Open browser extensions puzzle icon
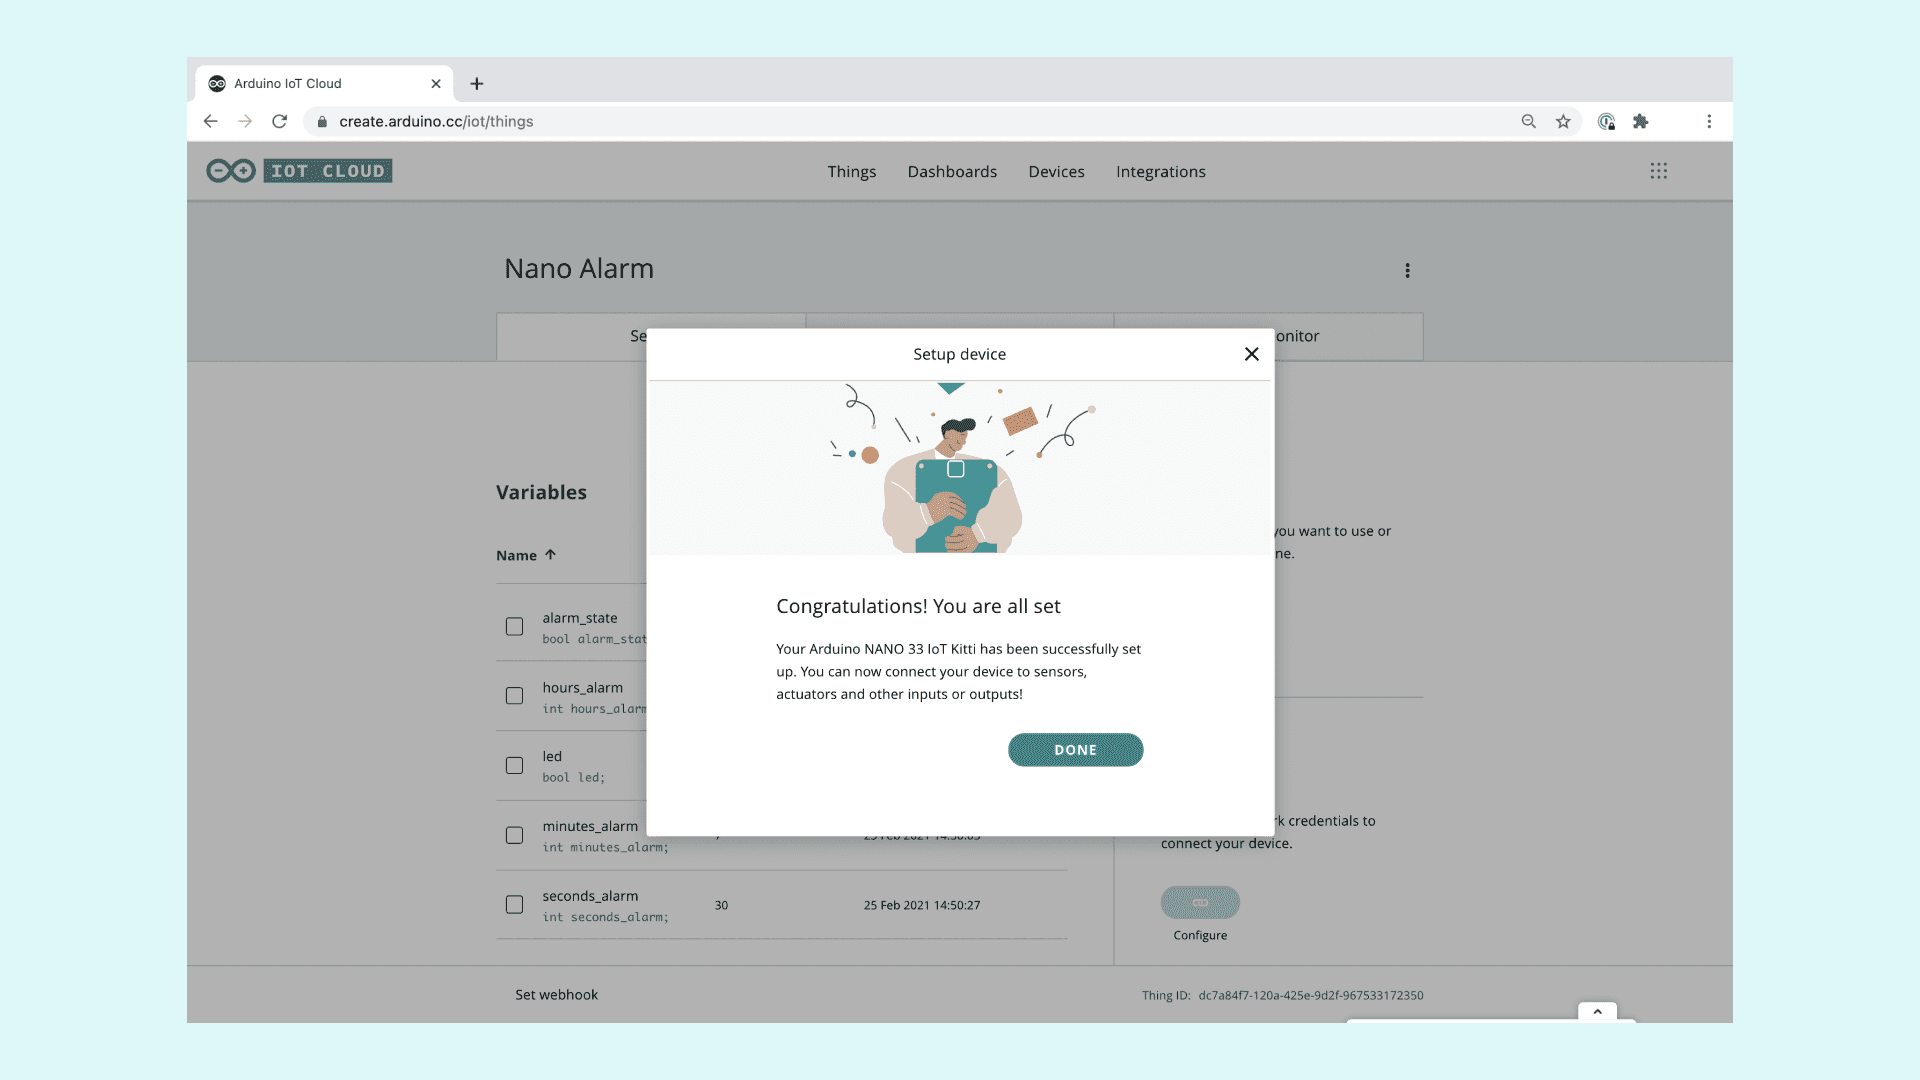This screenshot has width=1920, height=1080. [x=1640, y=121]
